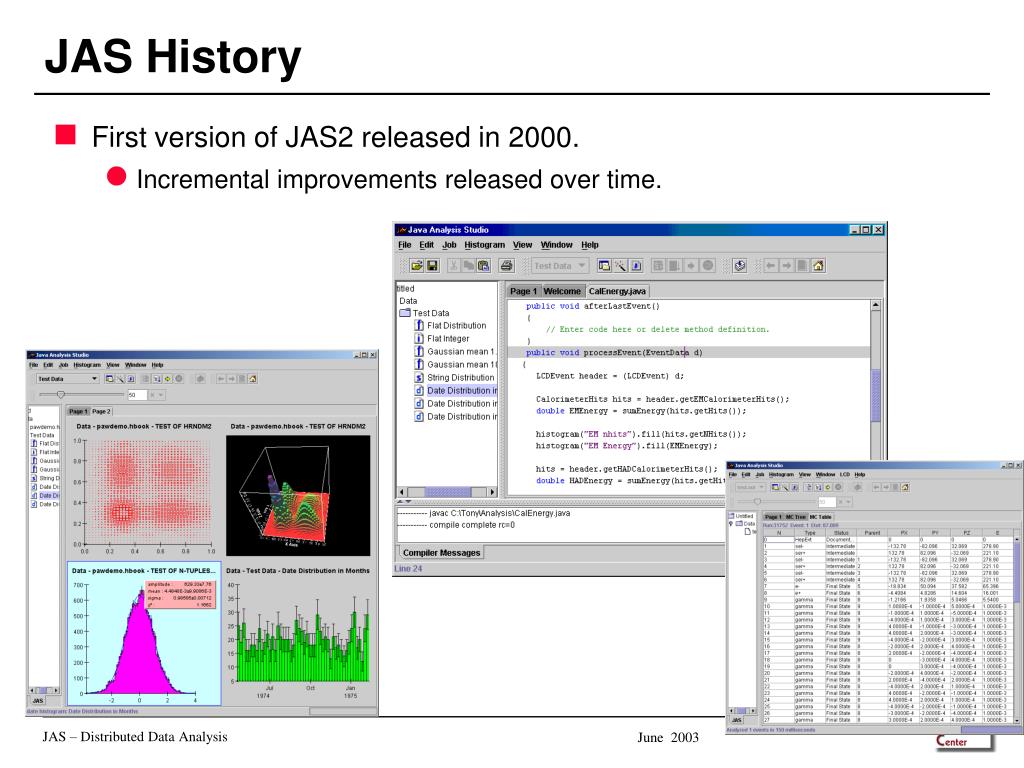Open Histogram menu in center window
This screenshot has width=1024, height=768.
(x=485, y=245)
